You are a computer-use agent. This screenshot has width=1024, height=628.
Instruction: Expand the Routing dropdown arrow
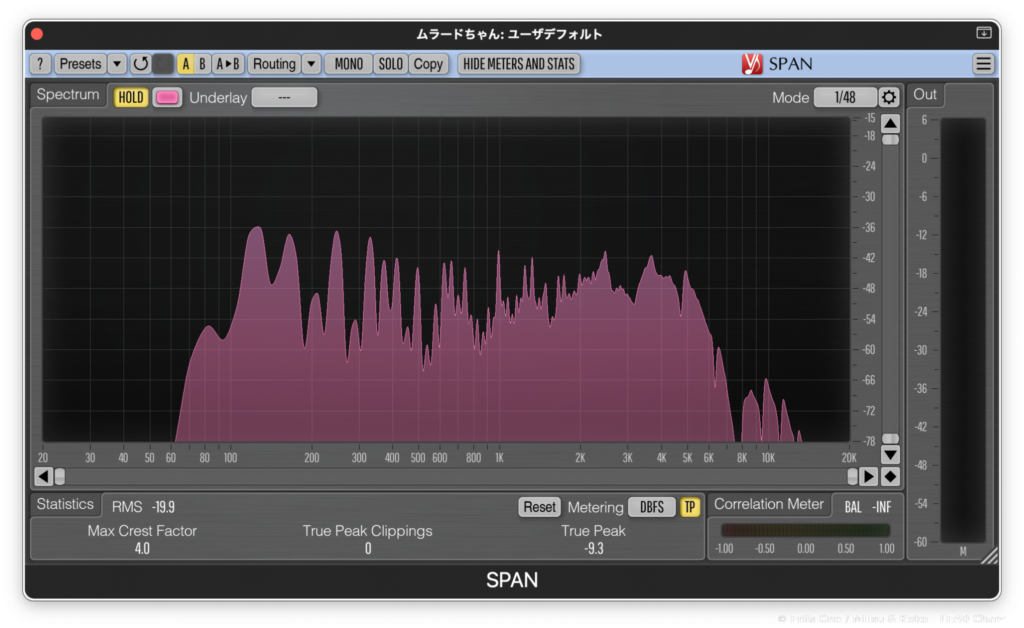tap(311, 64)
